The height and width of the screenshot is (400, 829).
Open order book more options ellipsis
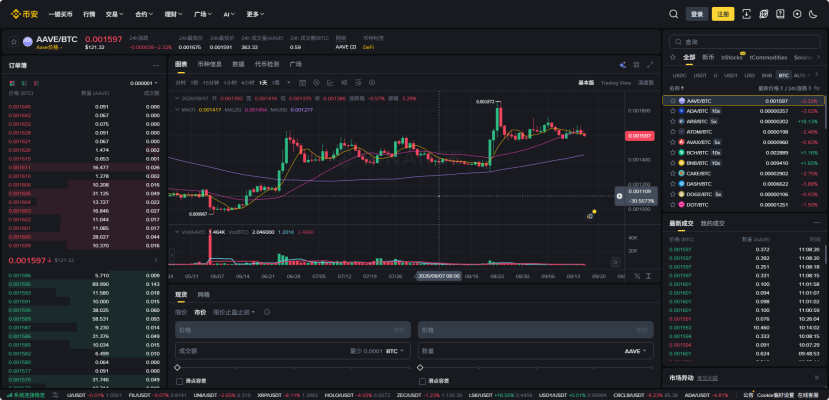point(156,66)
